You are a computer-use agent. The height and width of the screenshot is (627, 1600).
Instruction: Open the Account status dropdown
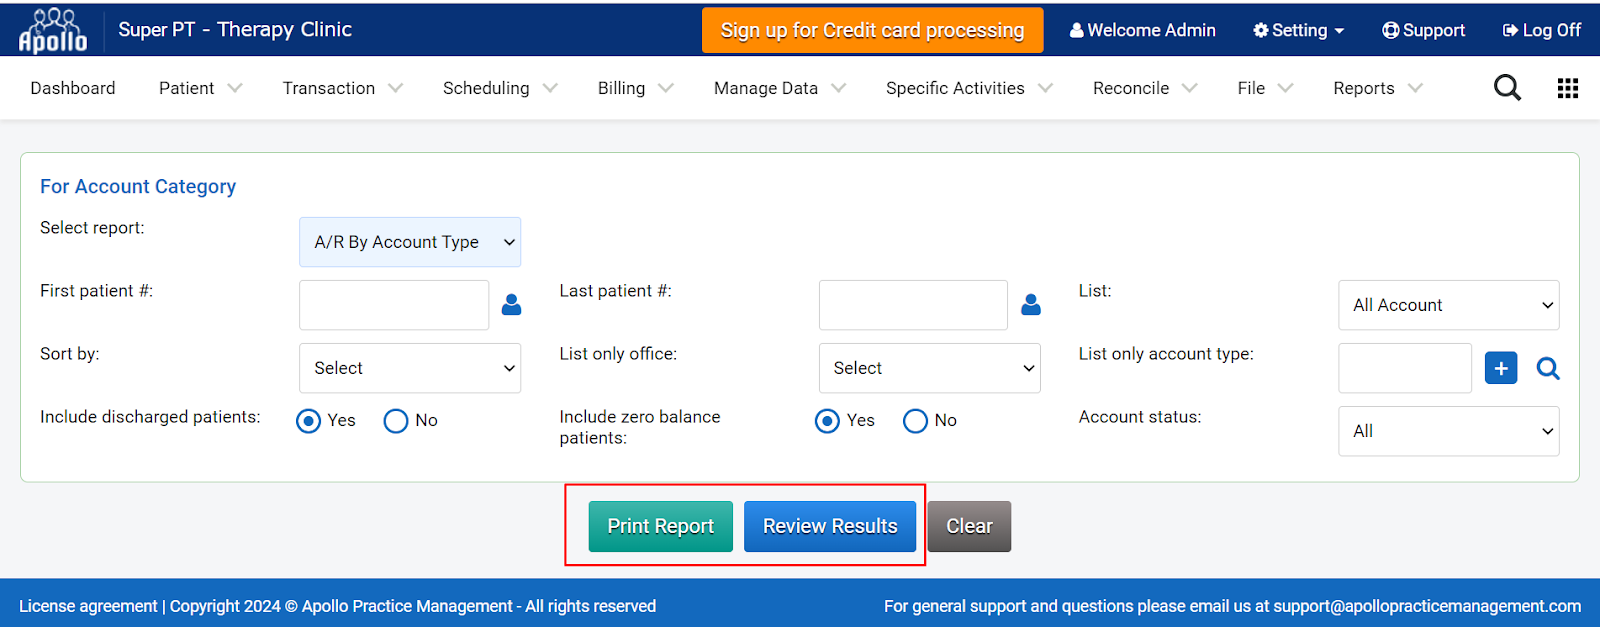point(1449,431)
